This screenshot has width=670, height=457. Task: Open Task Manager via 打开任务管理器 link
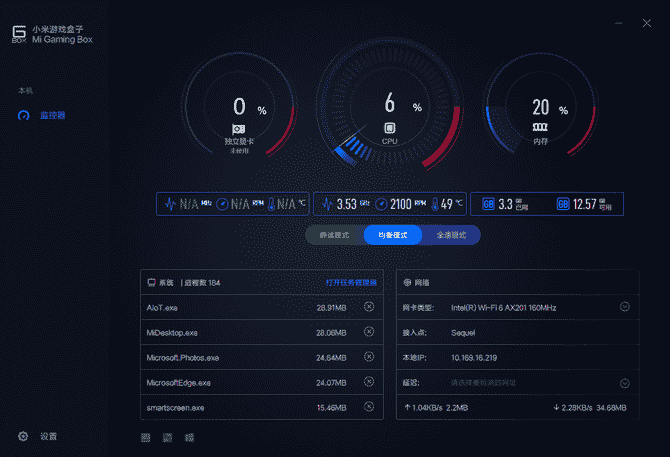351,282
